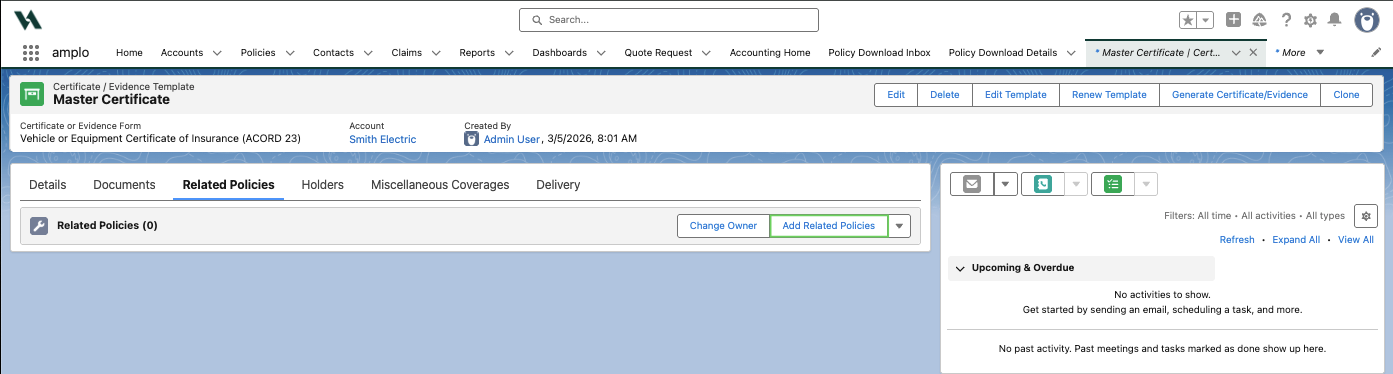Click in the global Search field

[x=669, y=19]
